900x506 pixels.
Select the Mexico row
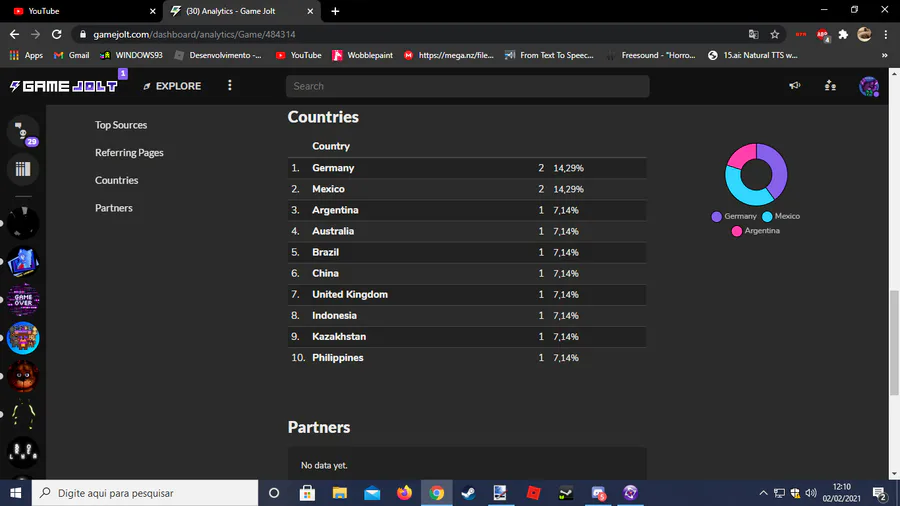point(467,189)
